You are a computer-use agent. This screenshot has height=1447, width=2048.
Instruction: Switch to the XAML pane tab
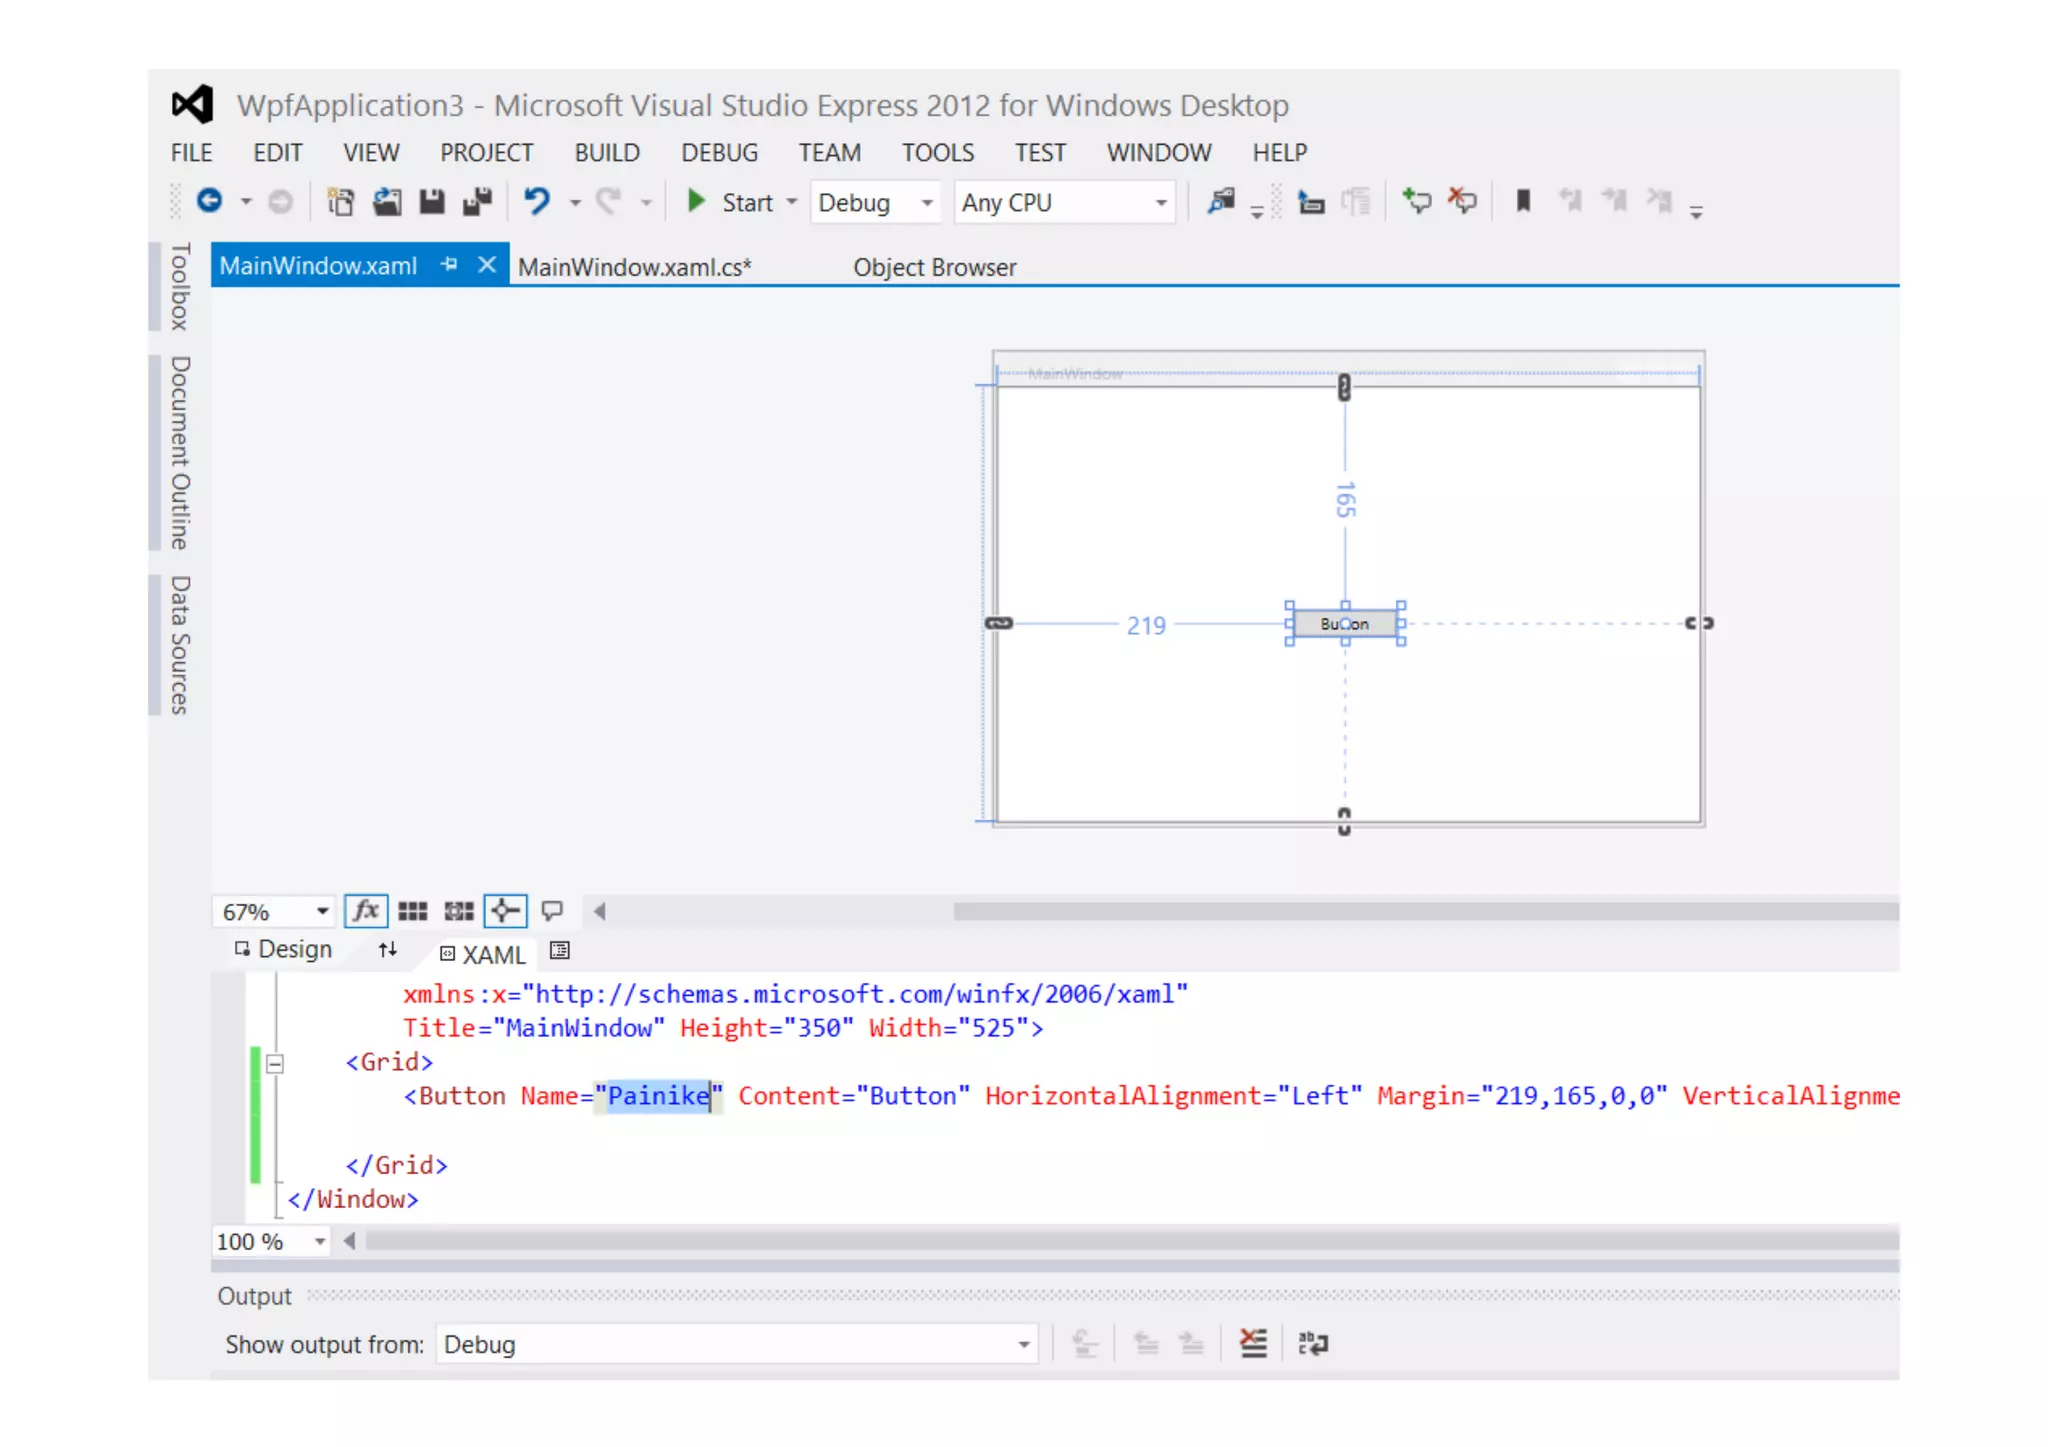[x=483, y=954]
